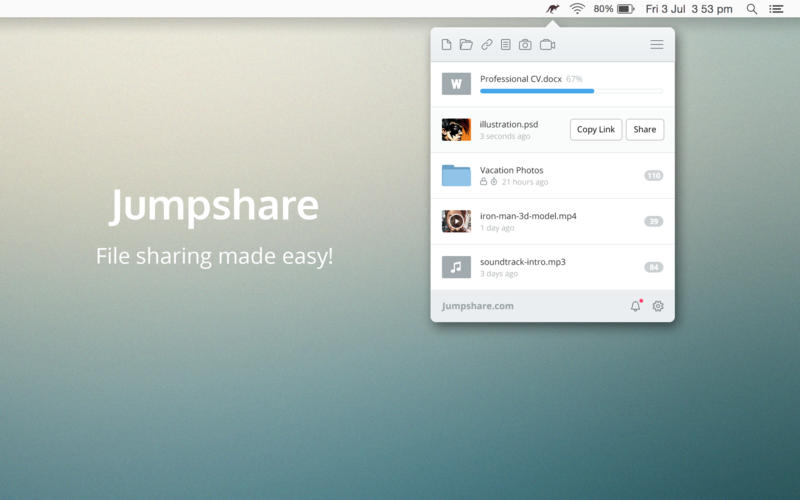Open the illustration.psd thumbnail
The height and width of the screenshot is (500, 800).
tap(456, 130)
